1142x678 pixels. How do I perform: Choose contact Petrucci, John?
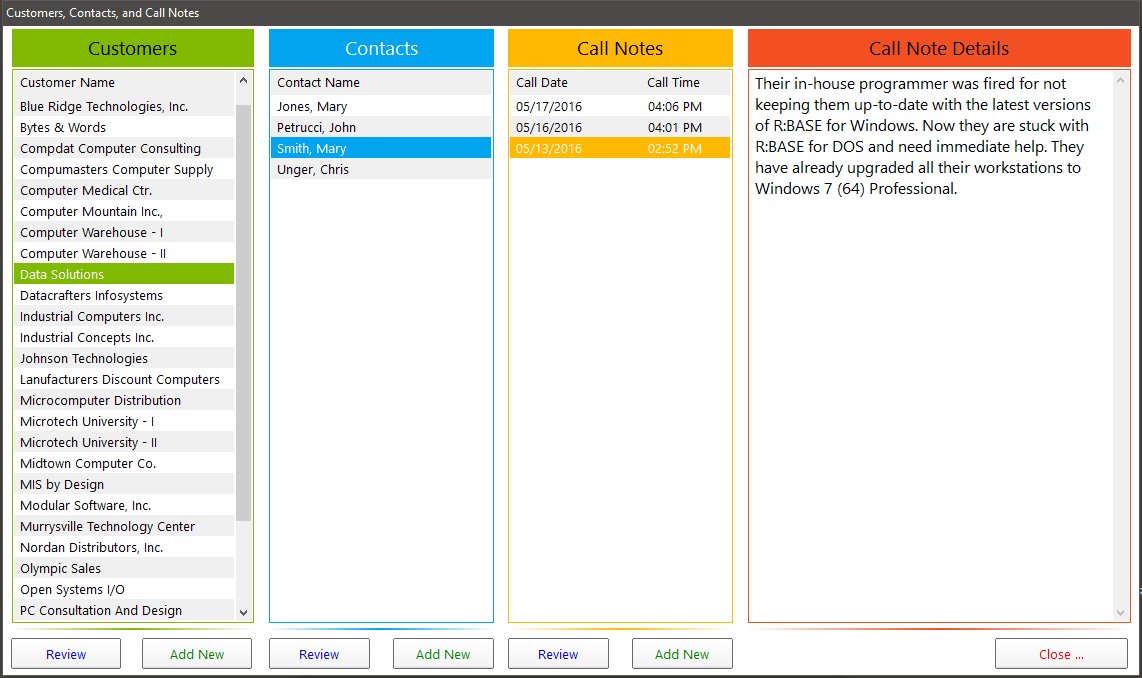[x=316, y=127]
